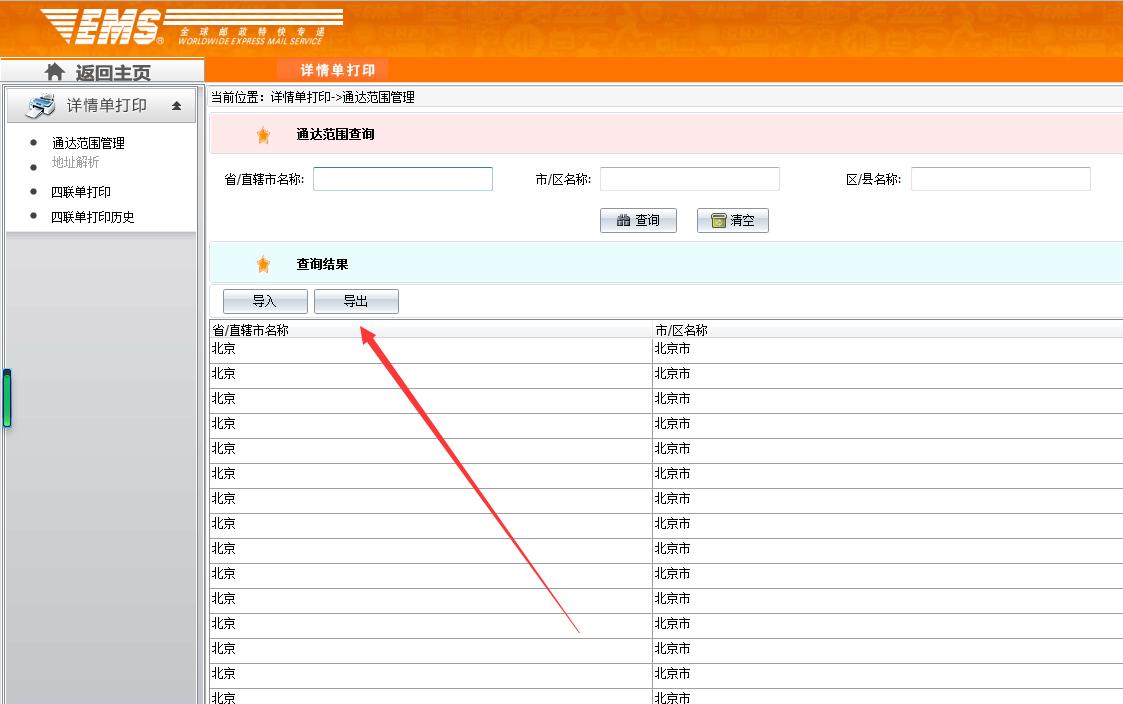Click the 导出 export button
The height and width of the screenshot is (704, 1123).
pyautogui.click(x=356, y=301)
